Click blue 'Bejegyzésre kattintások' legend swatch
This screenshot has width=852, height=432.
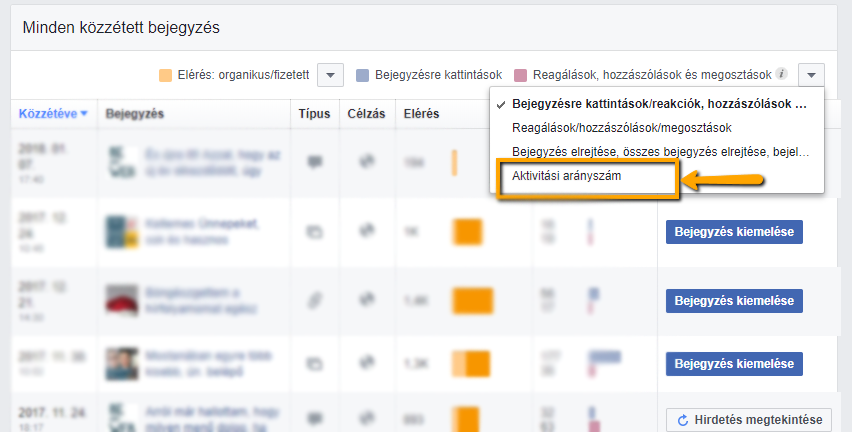tap(362, 75)
